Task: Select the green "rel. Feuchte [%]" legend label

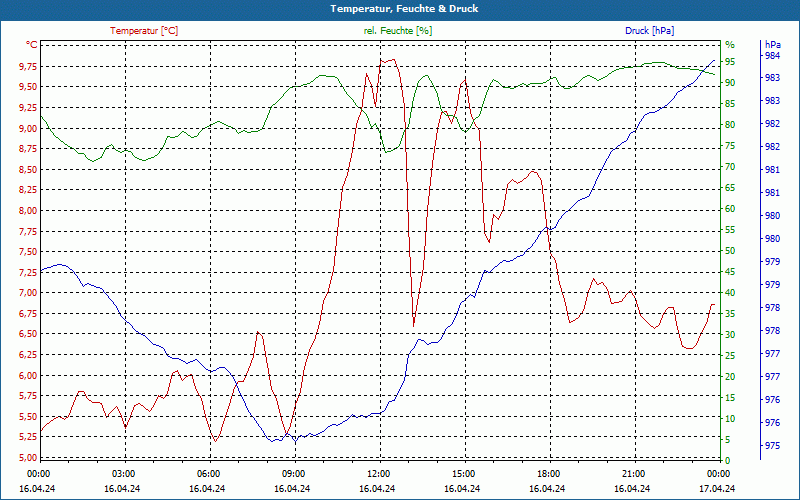Action: click(x=397, y=31)
